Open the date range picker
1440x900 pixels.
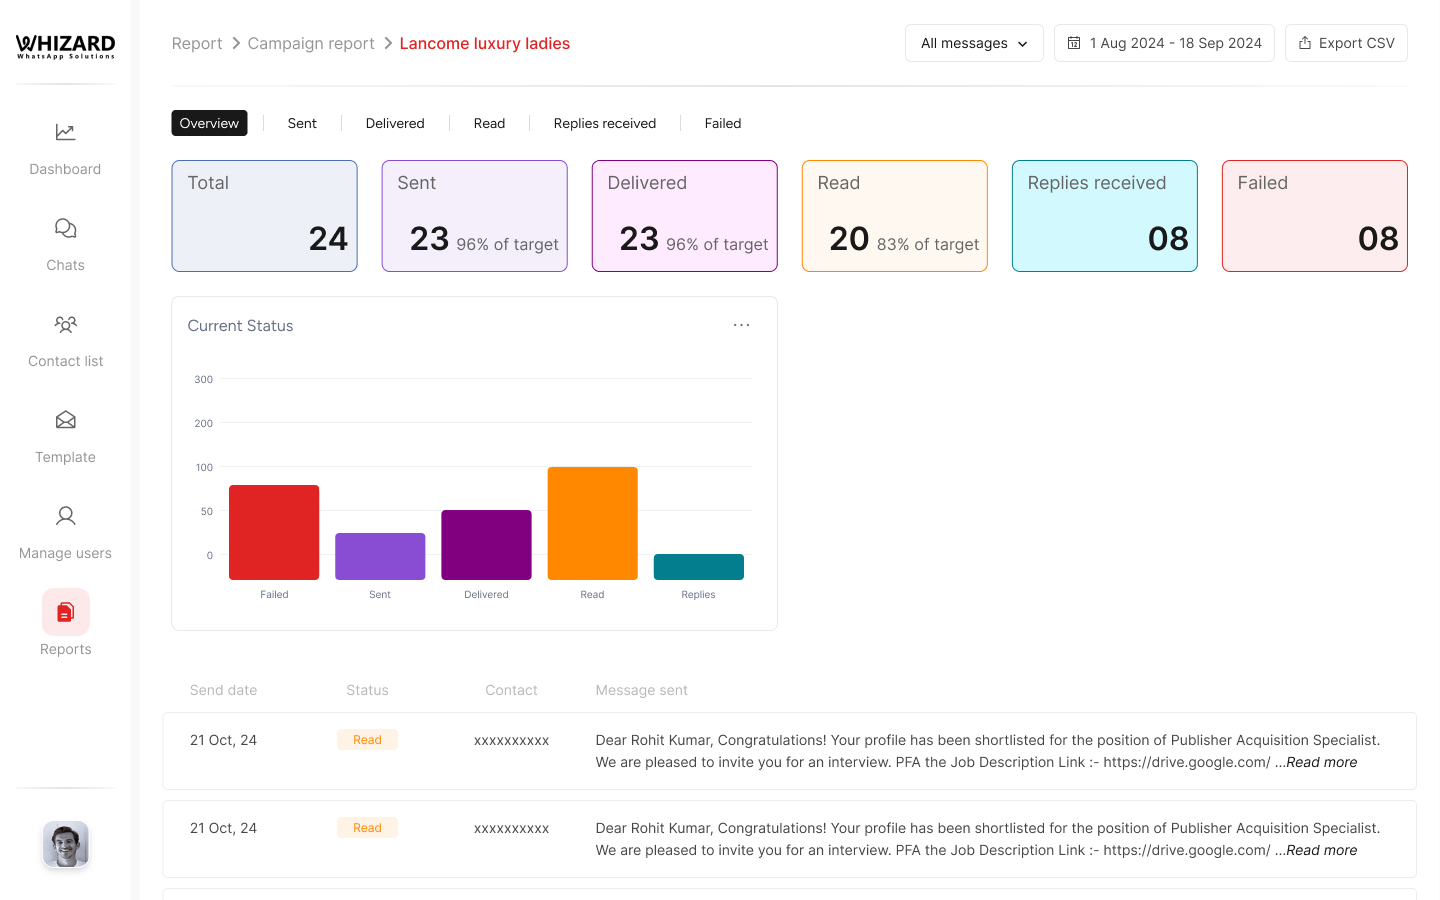(x=1163, y=43)
